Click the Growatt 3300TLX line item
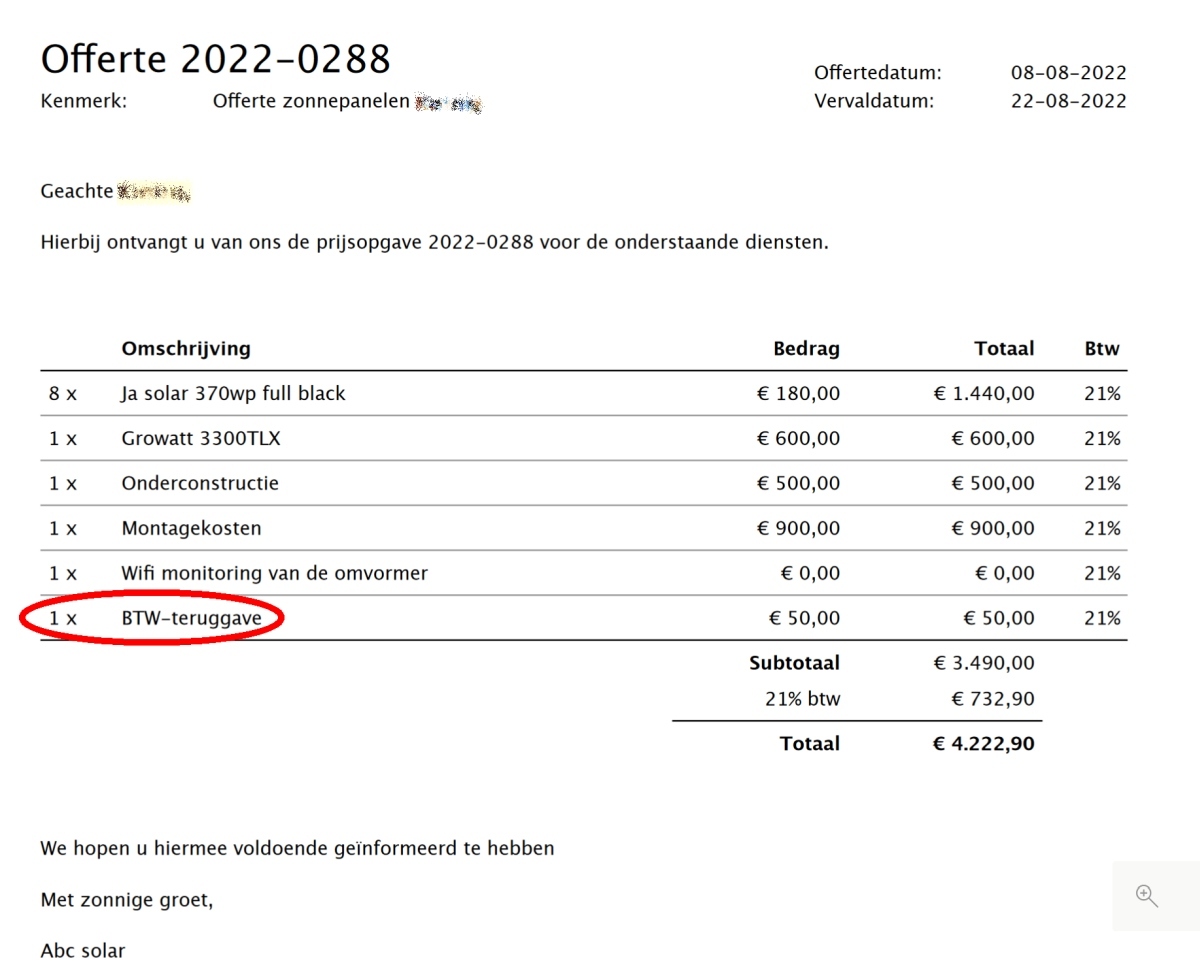The image size is (1200, 969). 200,438
